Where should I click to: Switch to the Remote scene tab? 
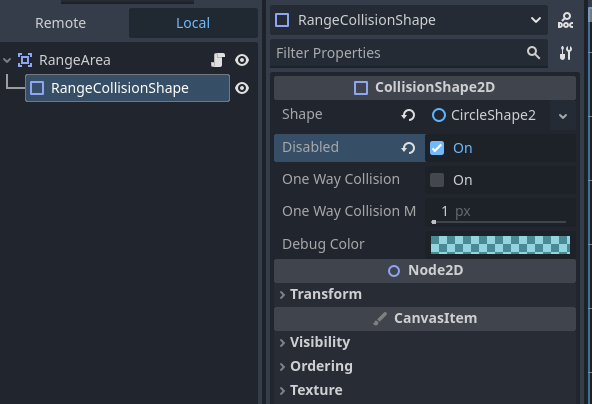tap(60, 23)
